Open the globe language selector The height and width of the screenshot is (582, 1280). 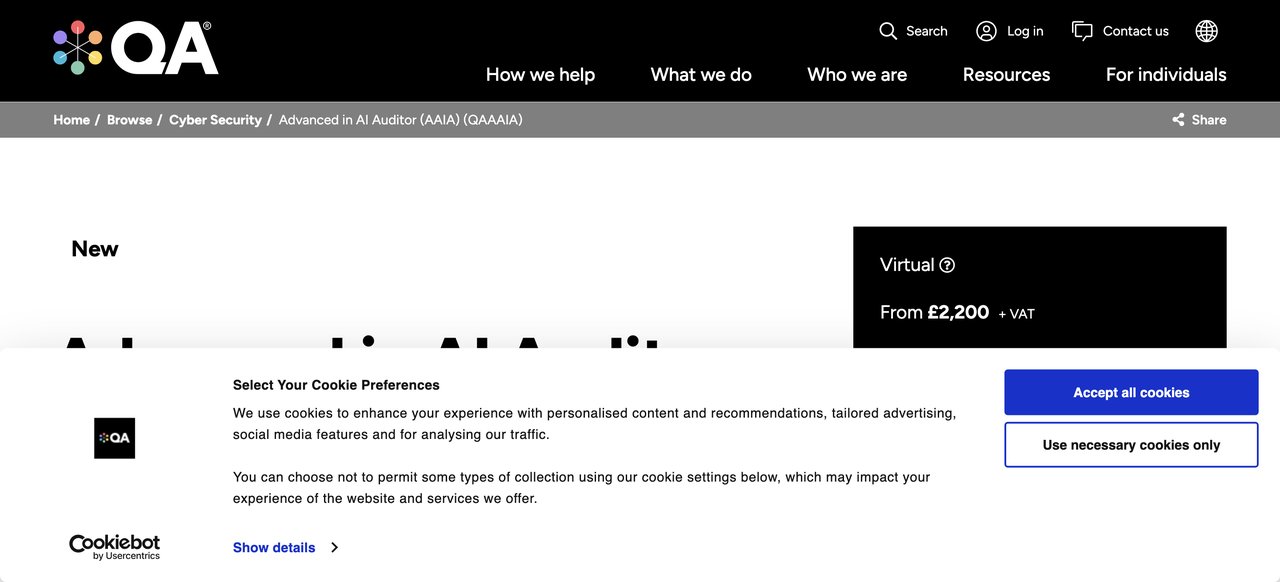1207,31
